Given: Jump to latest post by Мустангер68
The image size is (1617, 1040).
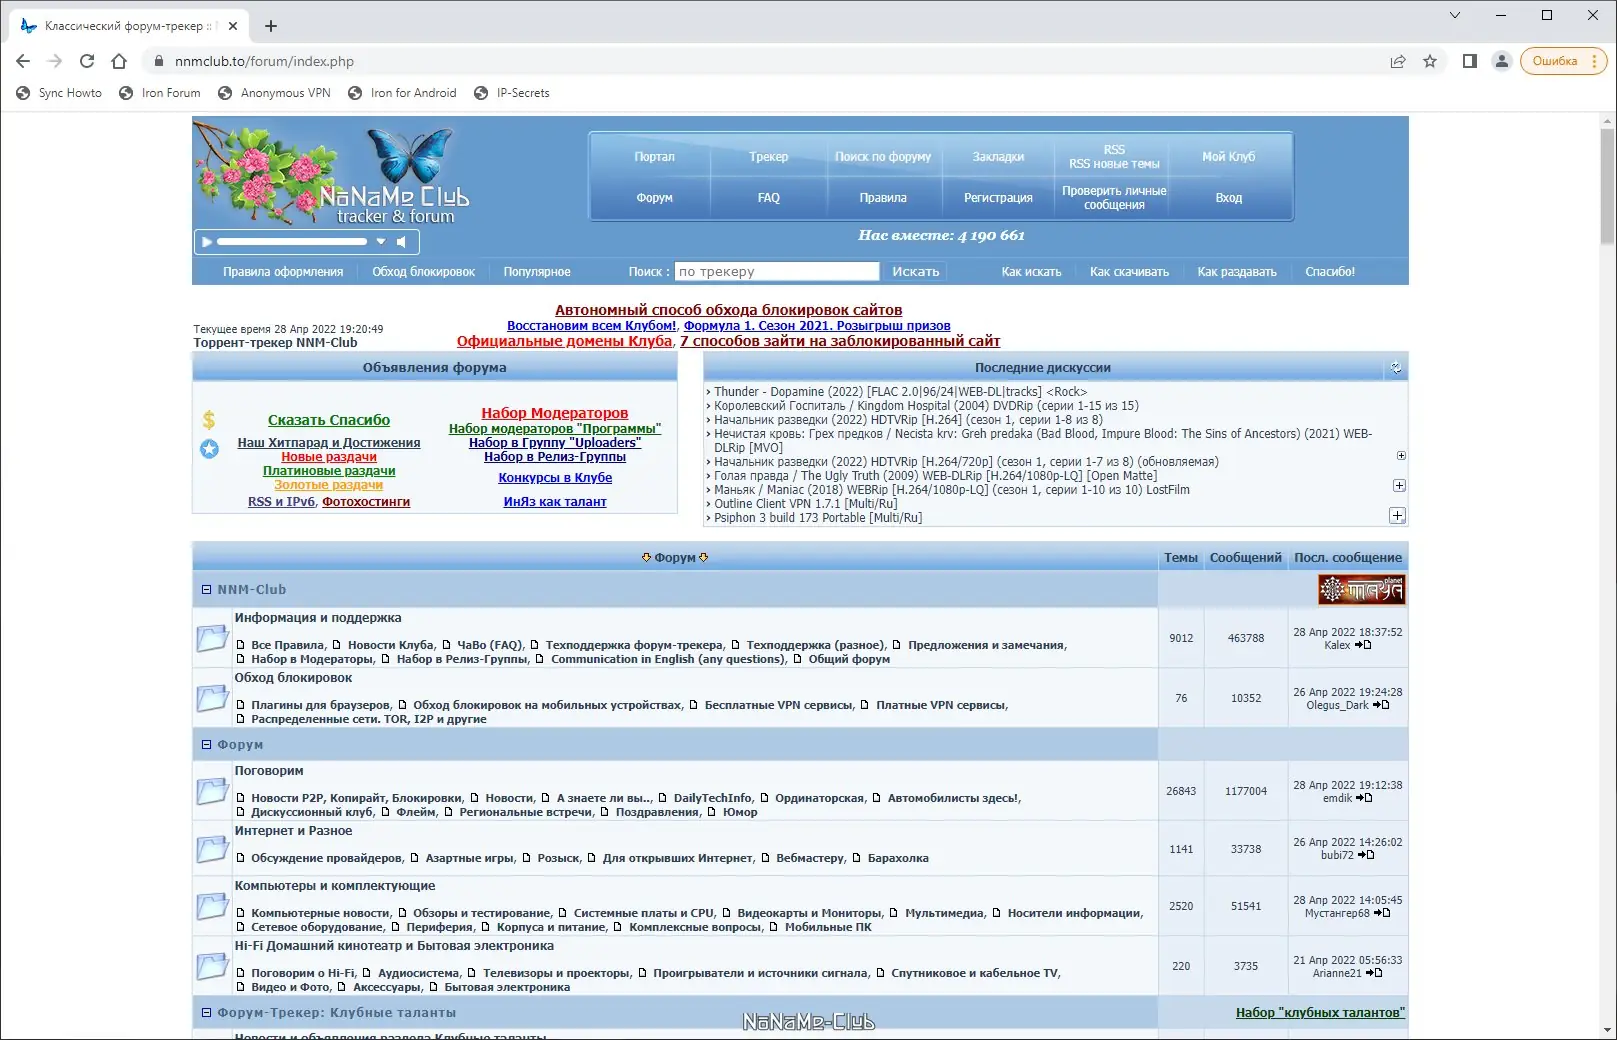Looking at the screenshot, I should 1382,913.
